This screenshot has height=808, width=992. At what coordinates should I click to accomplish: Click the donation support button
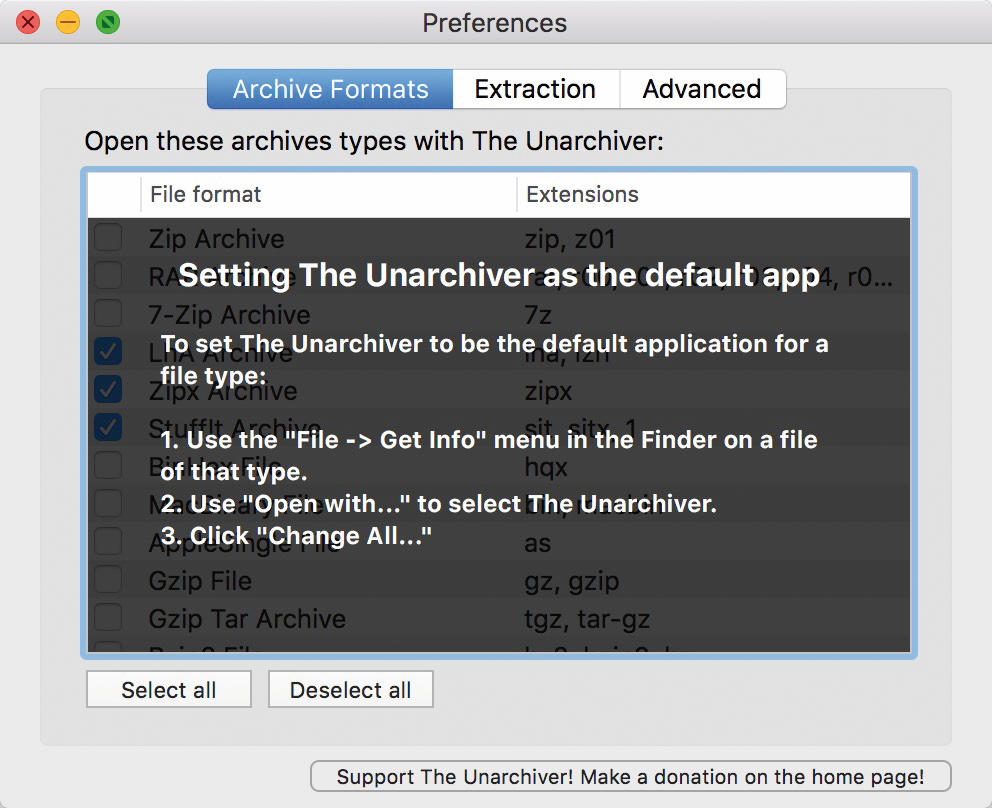click(x=631, y=776)
